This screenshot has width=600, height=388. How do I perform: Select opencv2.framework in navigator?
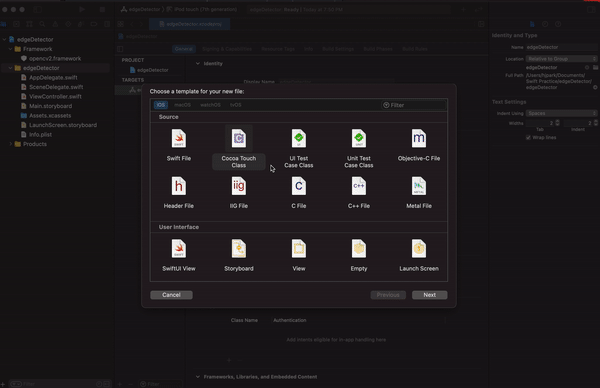point(55,59)
